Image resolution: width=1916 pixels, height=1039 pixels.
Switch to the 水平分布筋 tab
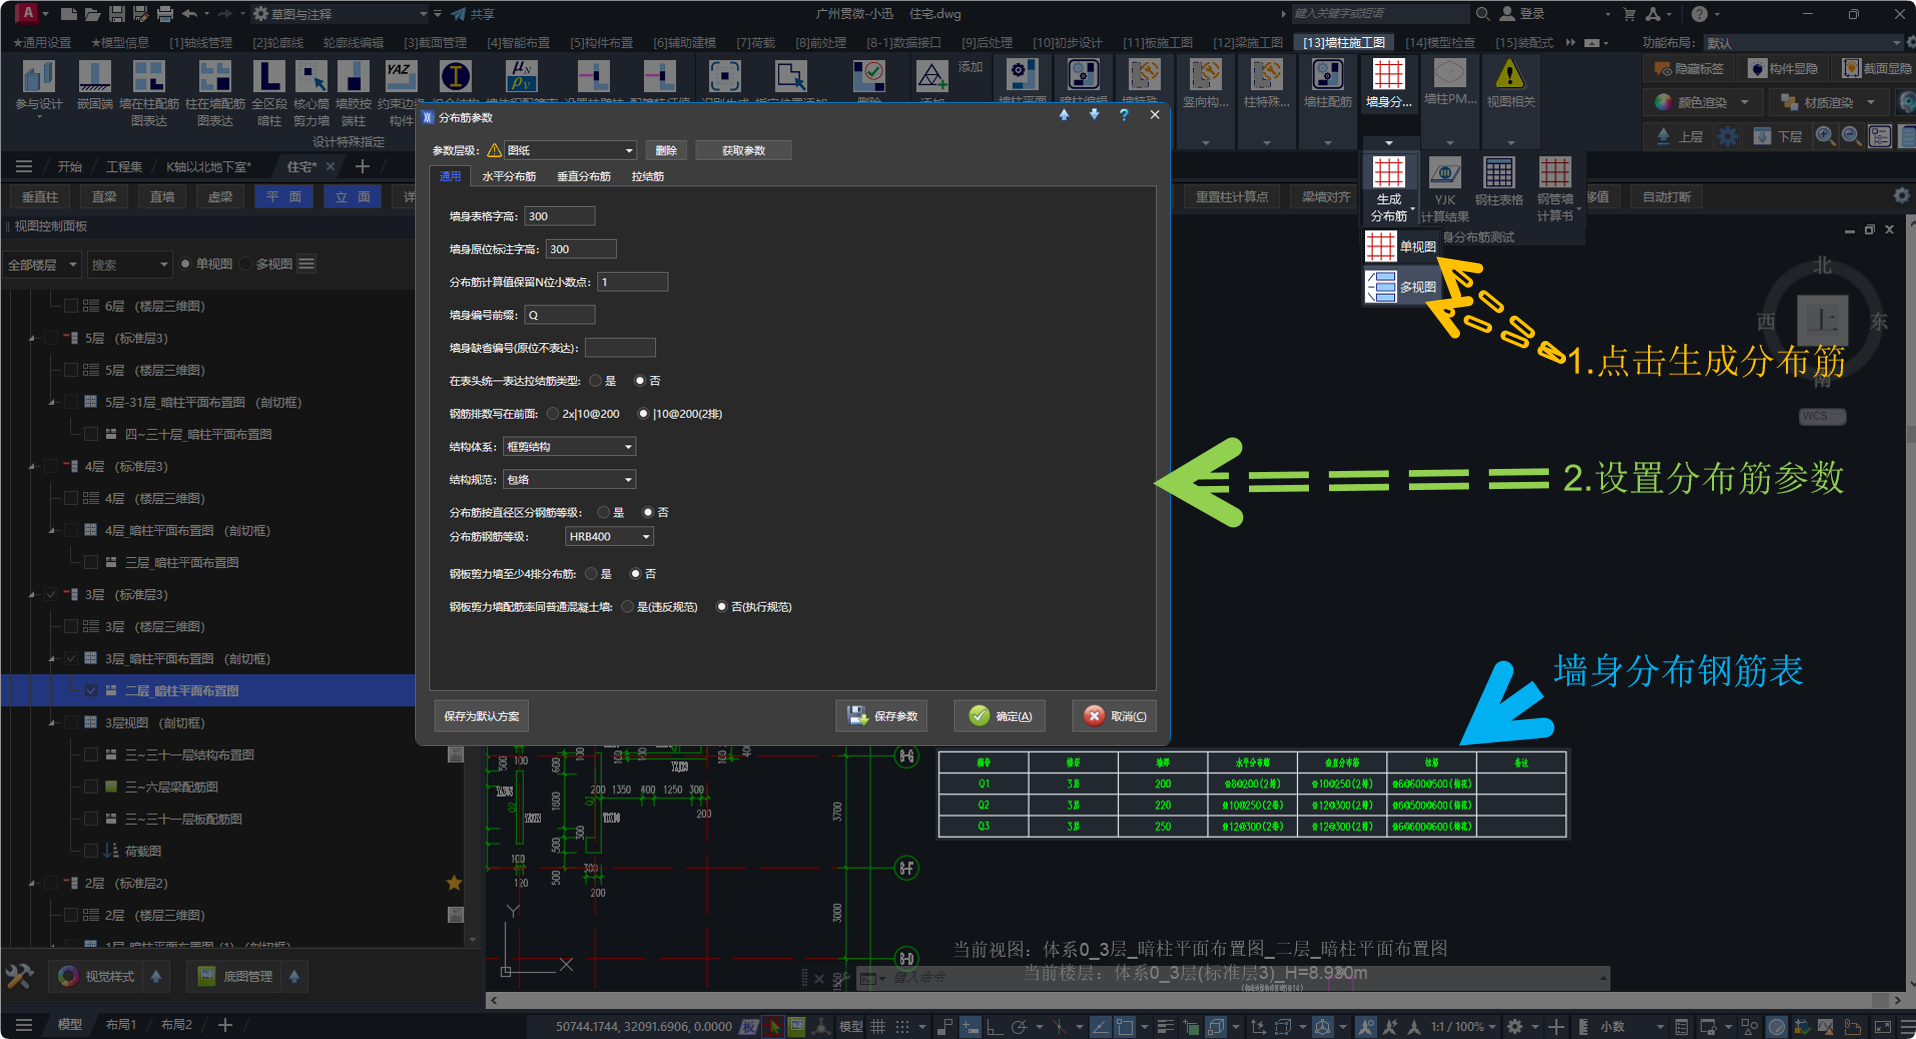click(509, 177)
